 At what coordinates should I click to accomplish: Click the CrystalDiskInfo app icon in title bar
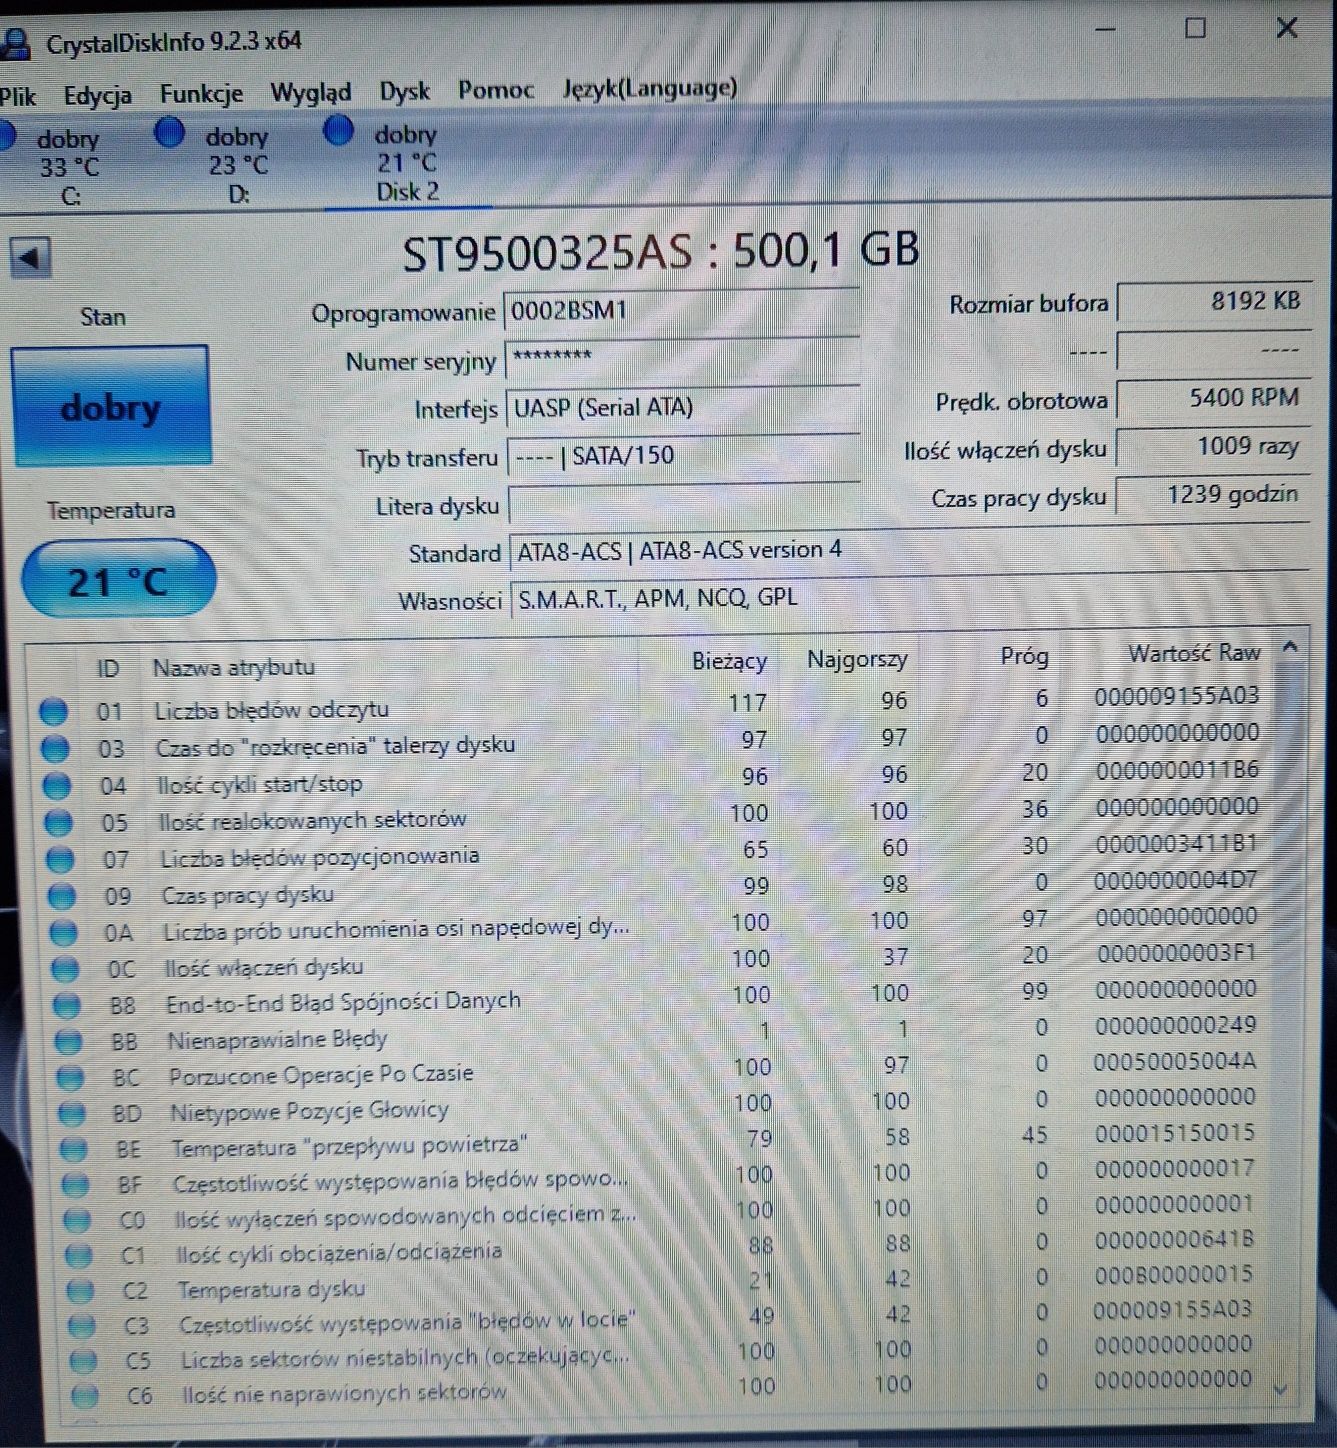coord(17,45)
